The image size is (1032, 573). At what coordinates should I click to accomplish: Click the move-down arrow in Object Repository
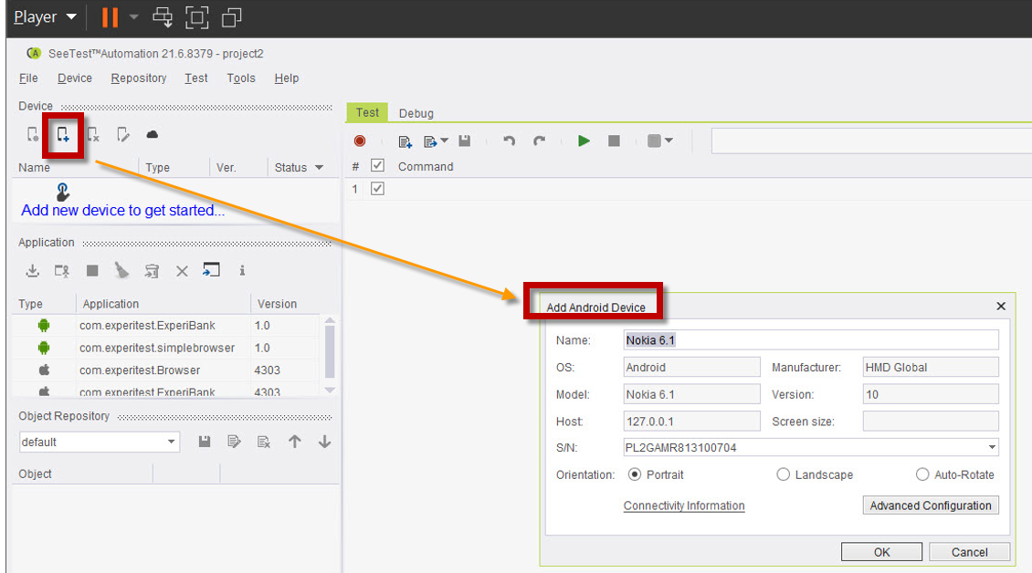coord(324,441)
